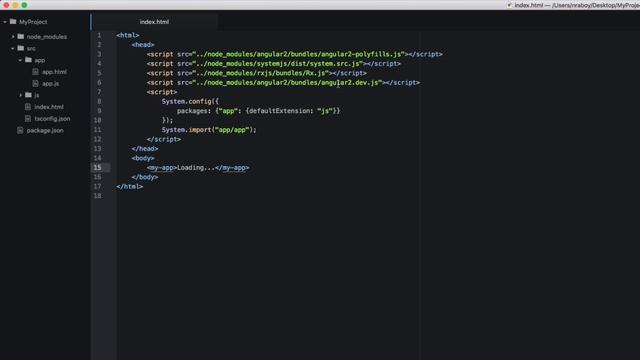Place cursor on system.src.js script line
The width and height of the screenshot is (640, 360).
pos(274,64)
